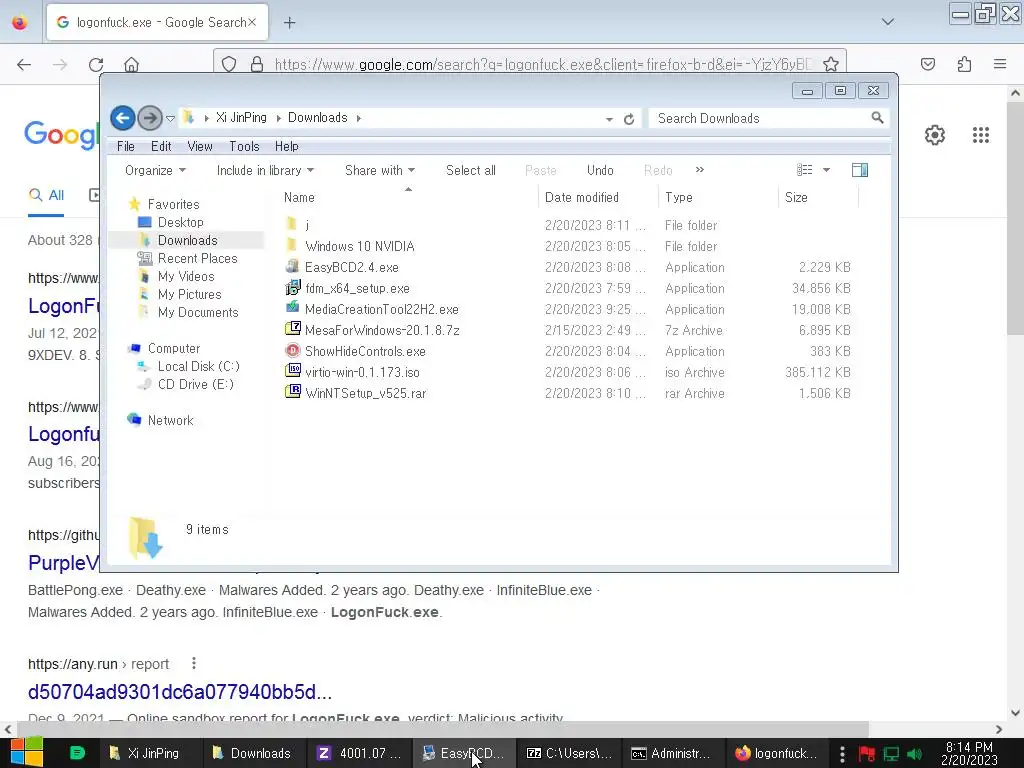1024x768 pixels.
Task: Open CD Drive (E:) in navigation pane
Action: 195,384
